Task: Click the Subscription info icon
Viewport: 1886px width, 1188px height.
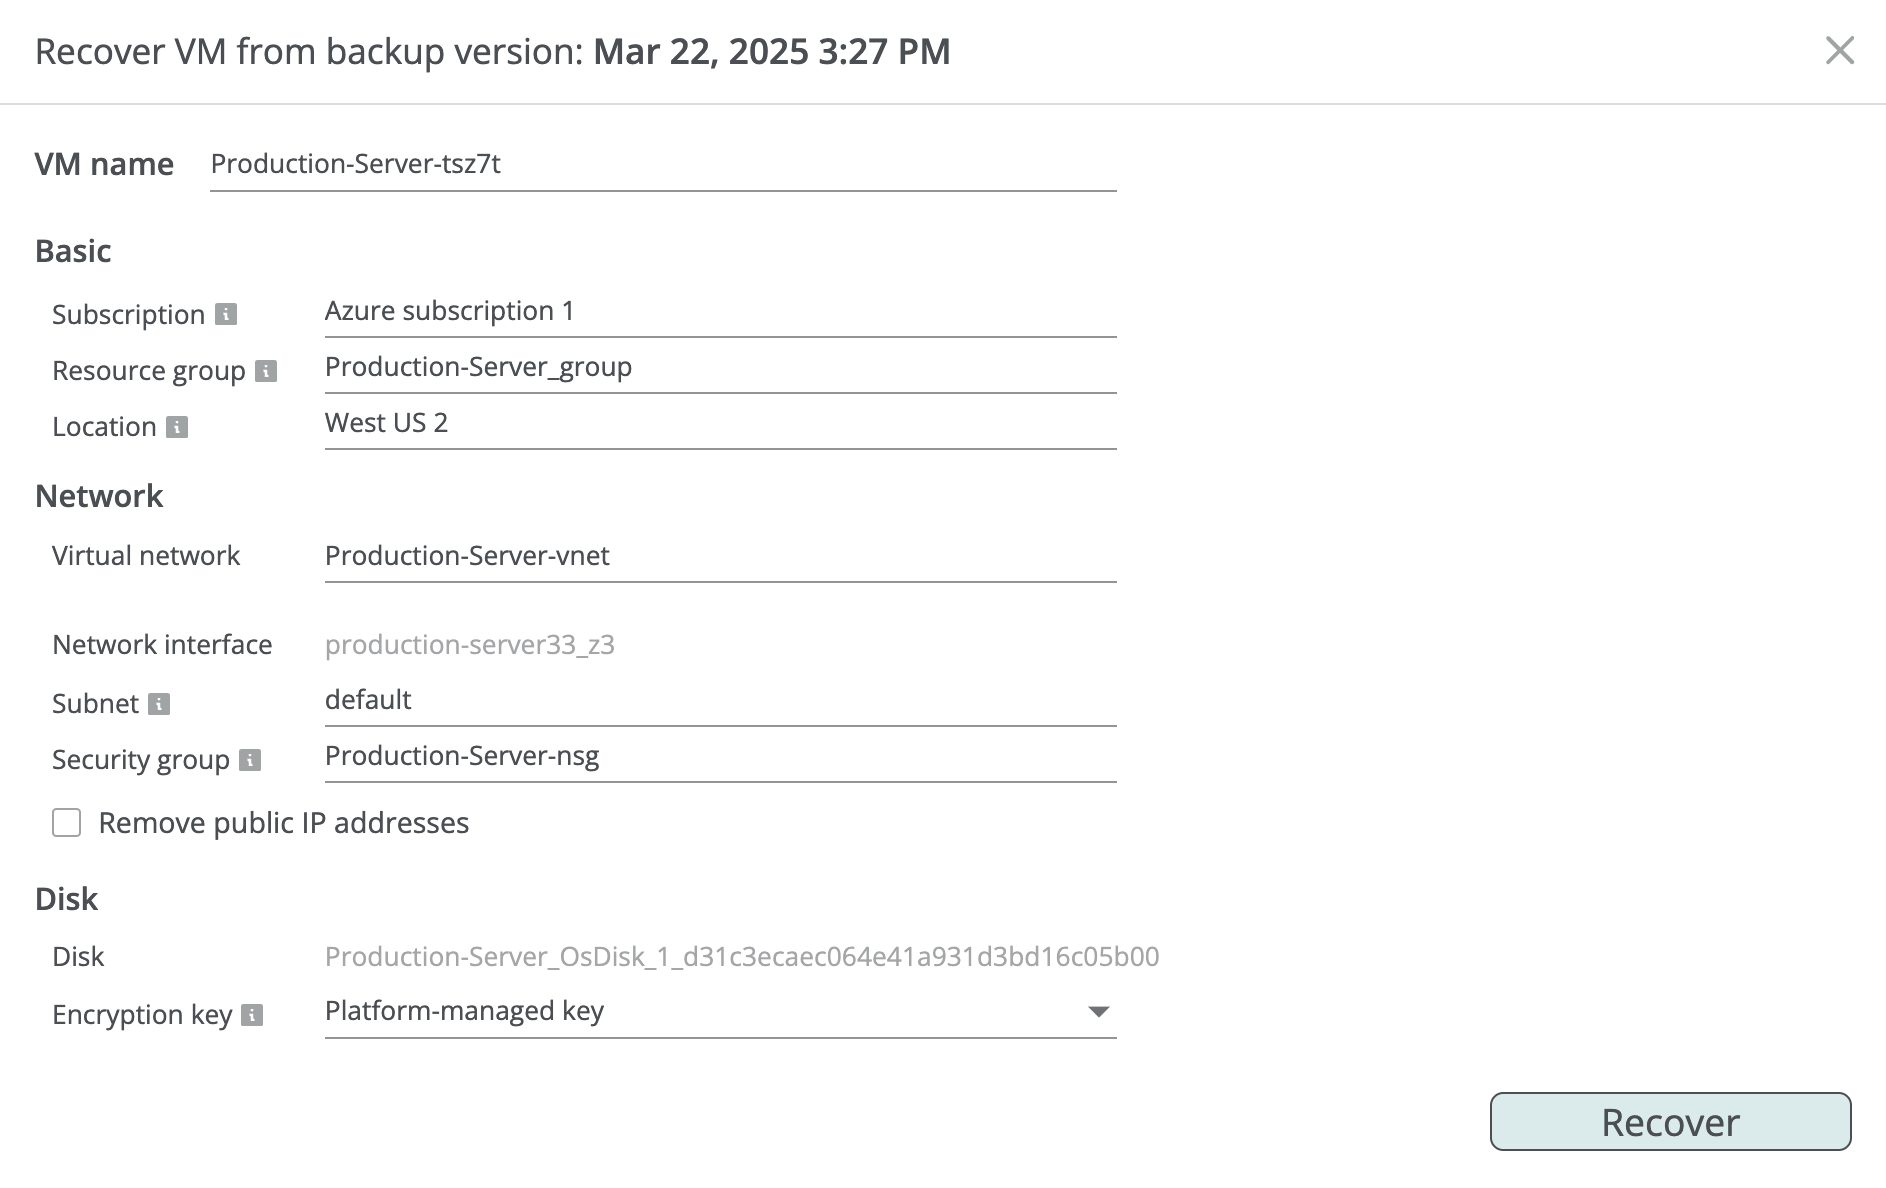Action: (x=226, y=314)
